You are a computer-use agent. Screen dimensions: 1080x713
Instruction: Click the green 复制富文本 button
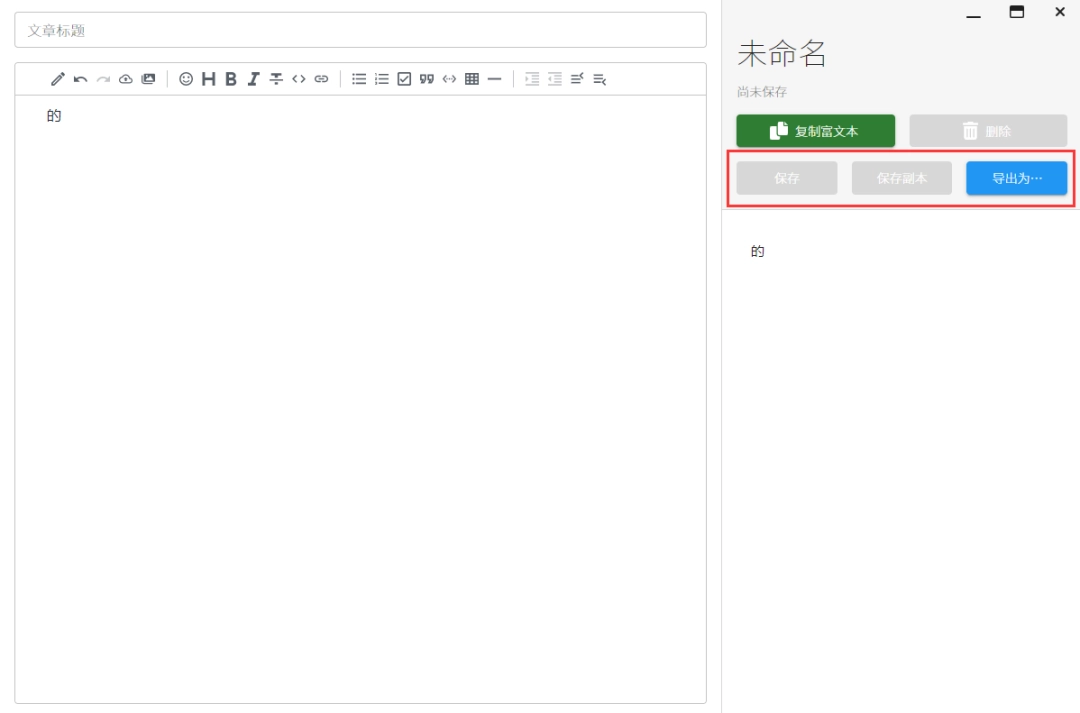815,131
